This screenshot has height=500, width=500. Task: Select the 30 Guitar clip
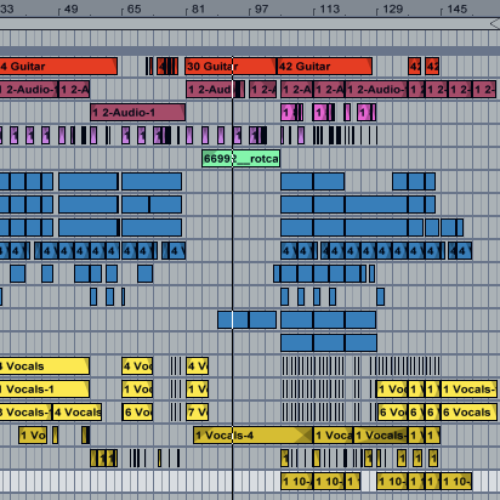pyautogui.click(x=231, y=66)
